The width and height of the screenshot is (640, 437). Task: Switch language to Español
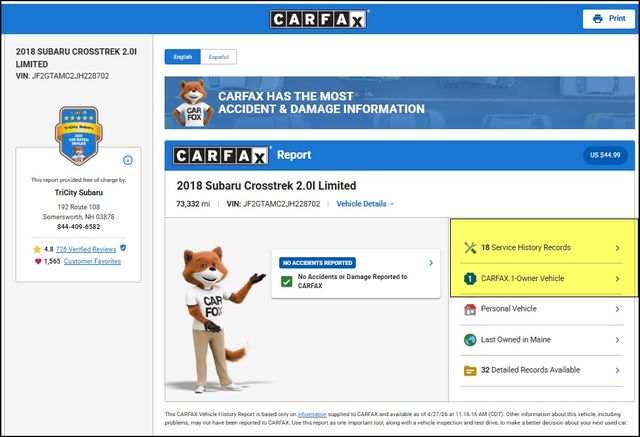click(218, 57)
